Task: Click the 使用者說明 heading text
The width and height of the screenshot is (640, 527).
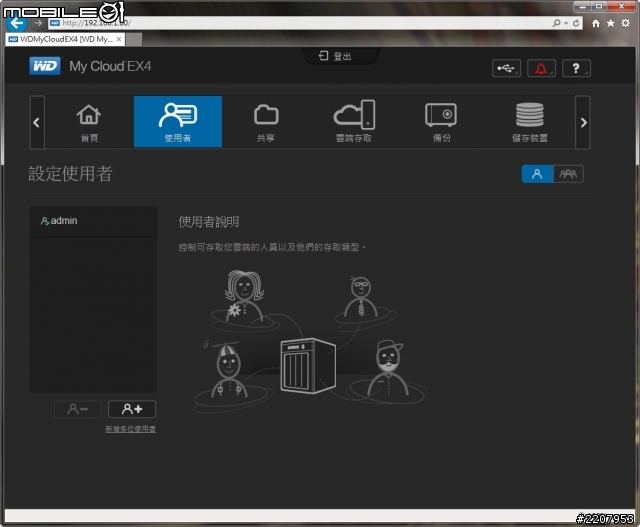Action: point(209,222)
